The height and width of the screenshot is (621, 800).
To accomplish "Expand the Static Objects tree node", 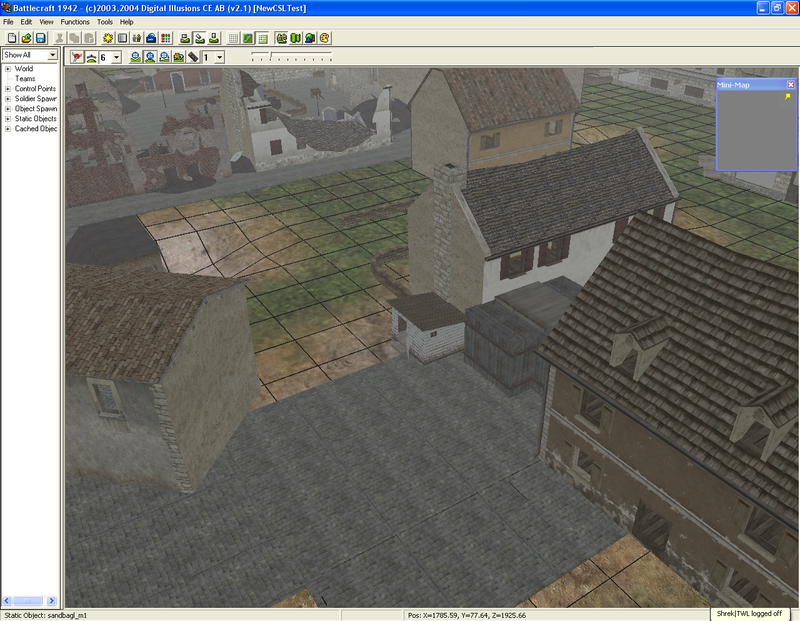I will click(8, 119).
